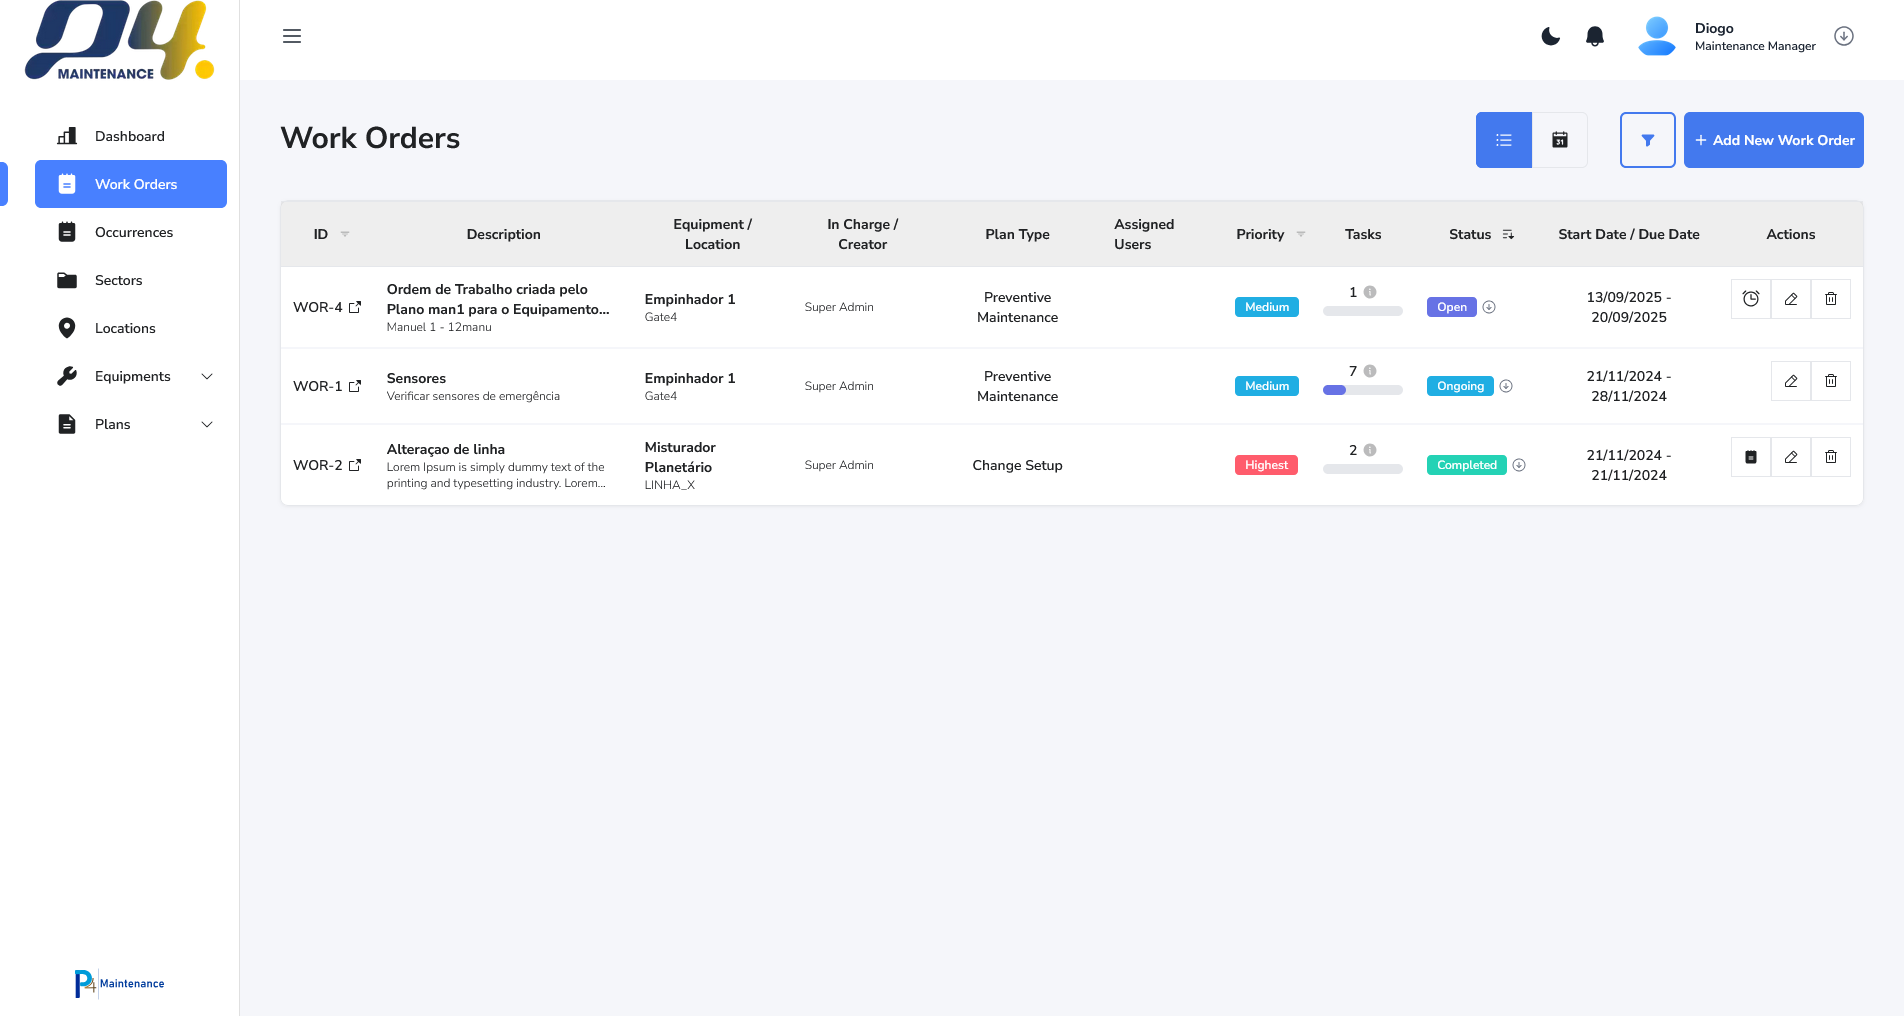Click the WOR-4 tasks progress bar
The height and width of the screenshot is (1016, 1904).
[1363, 311]
